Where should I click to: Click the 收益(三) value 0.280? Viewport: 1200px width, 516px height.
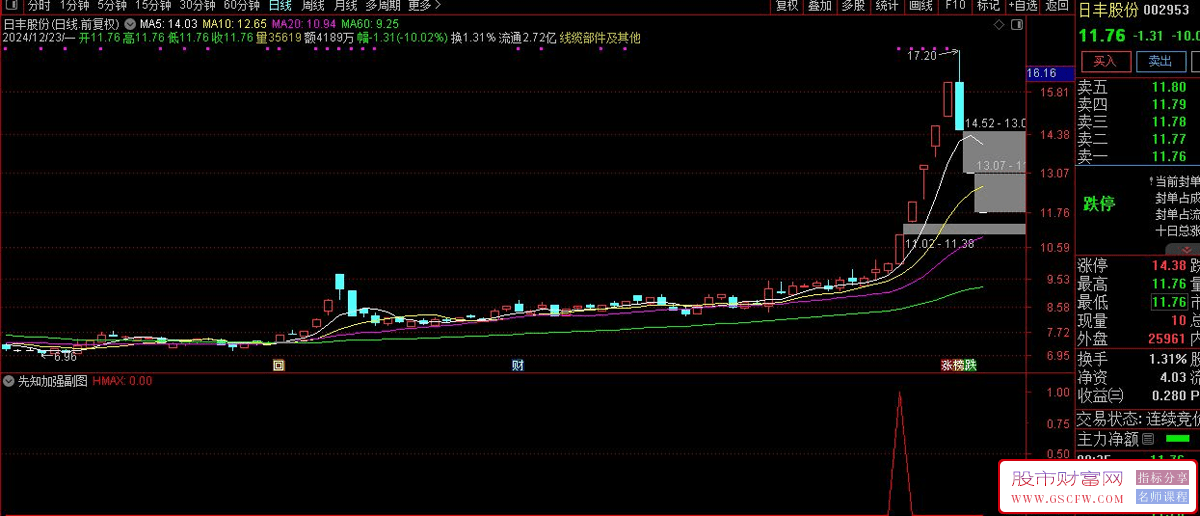tap(1167, 396)
